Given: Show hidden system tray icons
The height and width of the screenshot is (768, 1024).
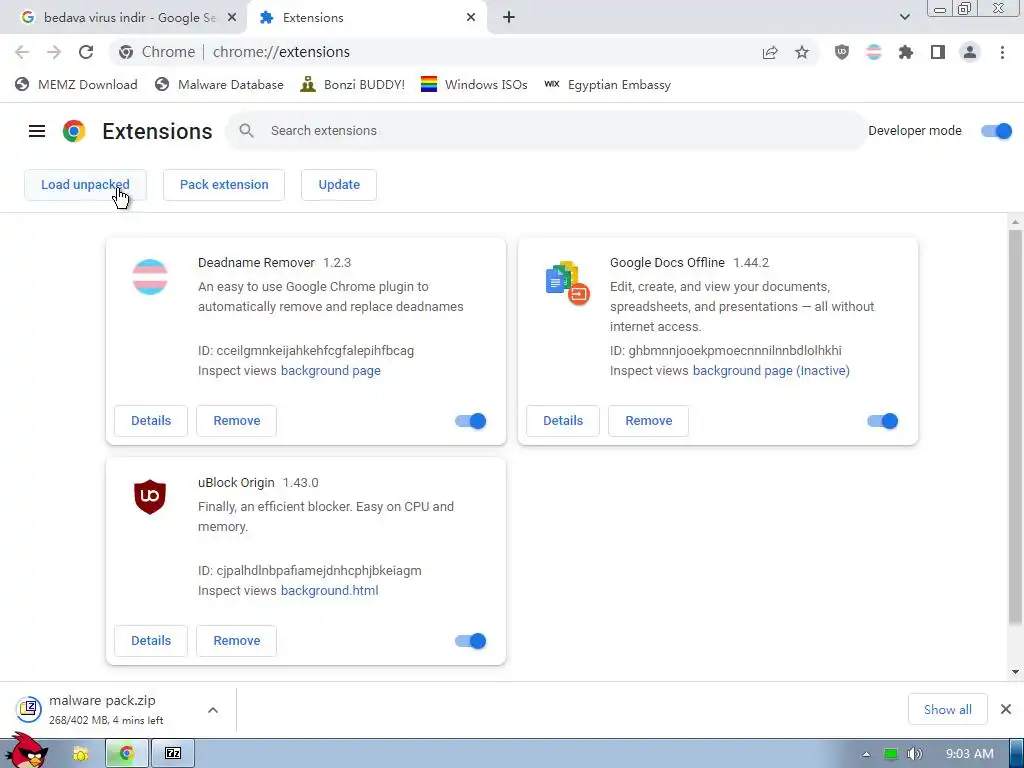Looking at the screenshot, I should [x=866, y=754].
